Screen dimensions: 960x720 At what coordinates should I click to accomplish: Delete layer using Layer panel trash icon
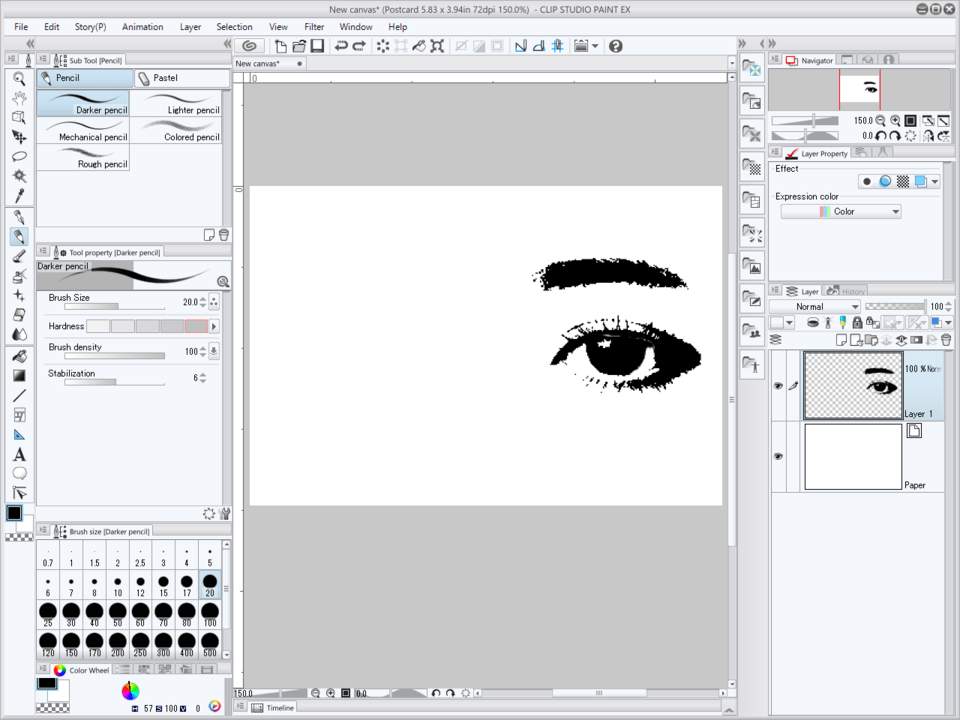point(946,340)
